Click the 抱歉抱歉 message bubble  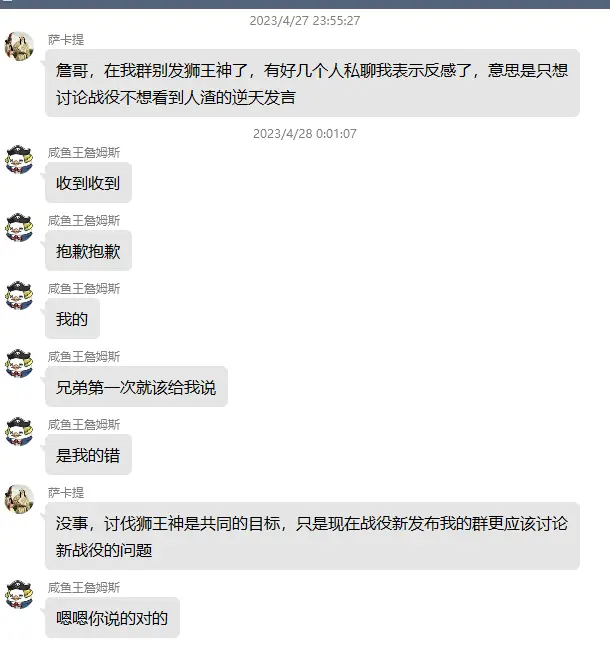click(89, 251)
